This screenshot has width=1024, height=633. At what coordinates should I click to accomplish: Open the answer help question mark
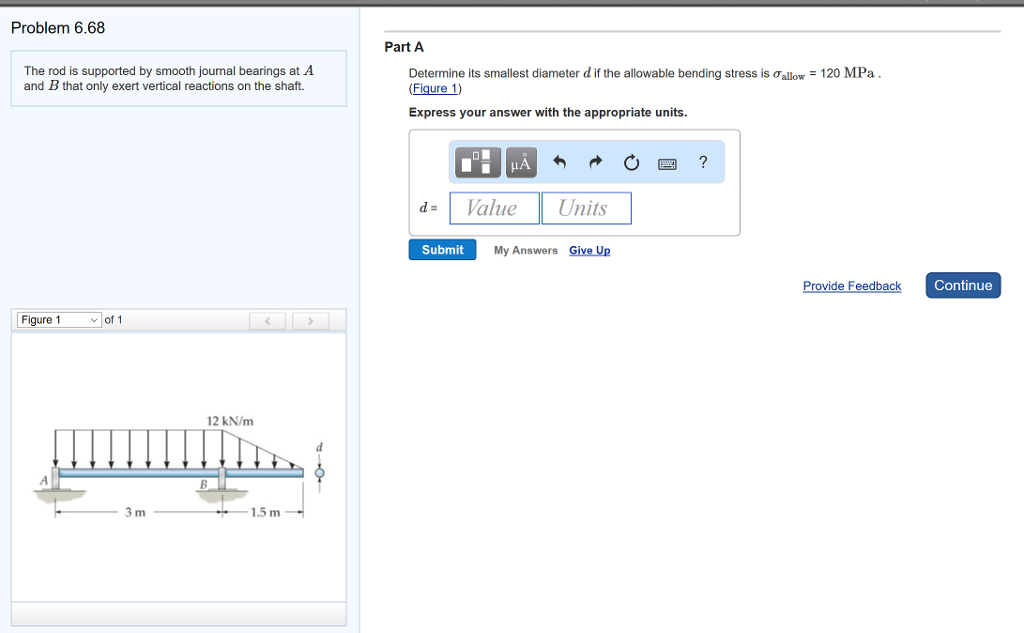point(703,161)
